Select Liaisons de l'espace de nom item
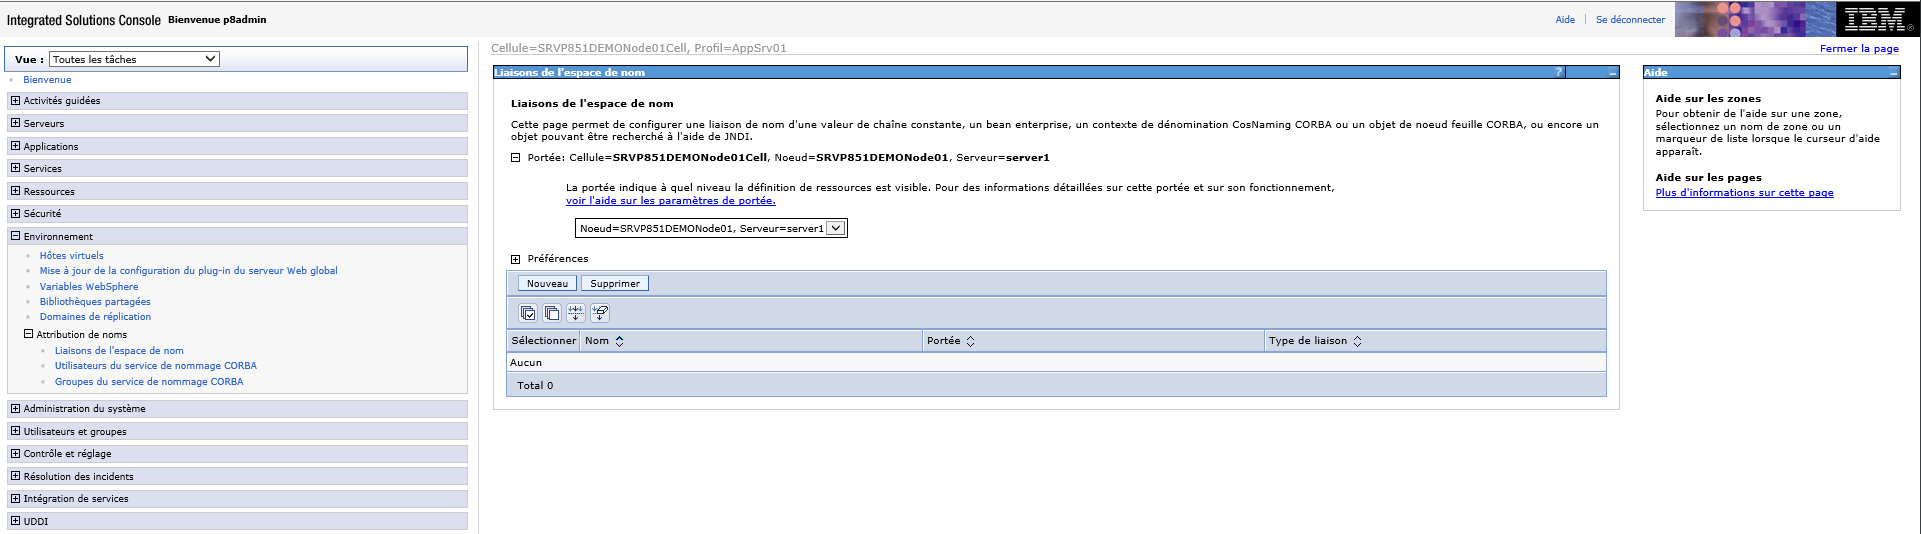 119,351
